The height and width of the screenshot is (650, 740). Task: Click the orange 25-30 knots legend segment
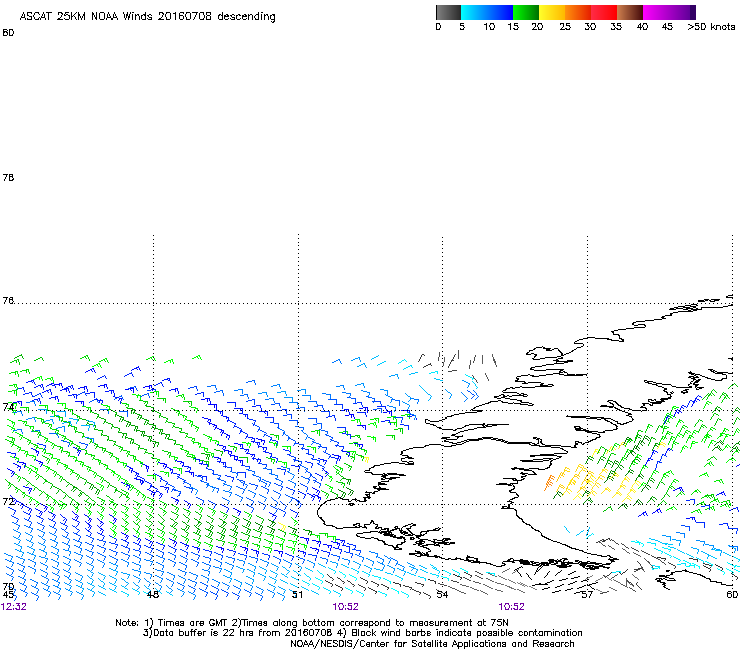pos(578,12)
